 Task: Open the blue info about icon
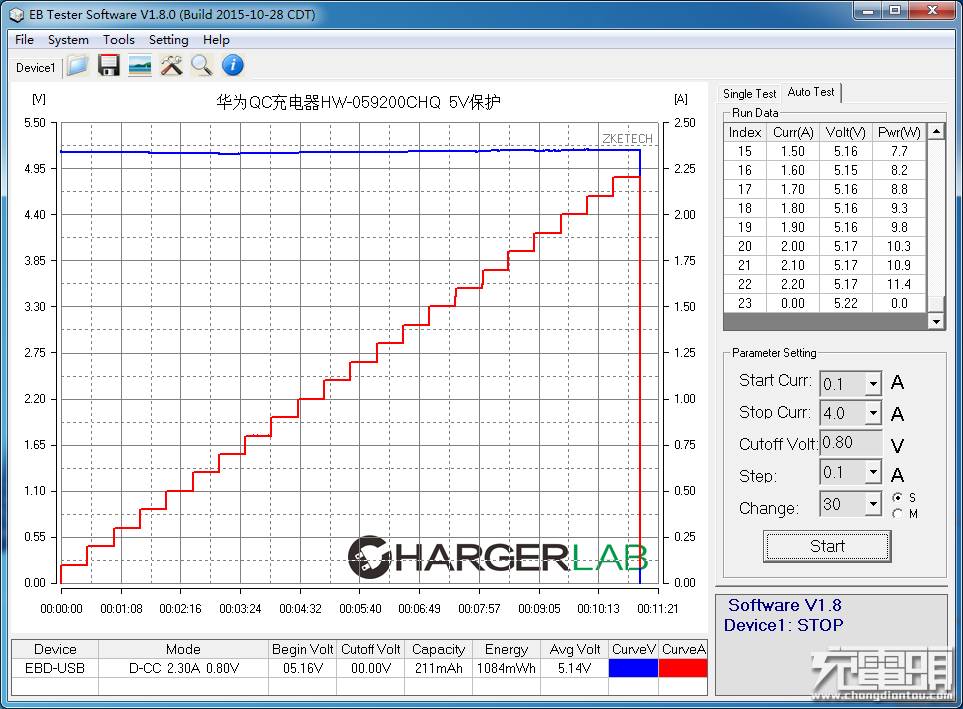coord(233,65)
